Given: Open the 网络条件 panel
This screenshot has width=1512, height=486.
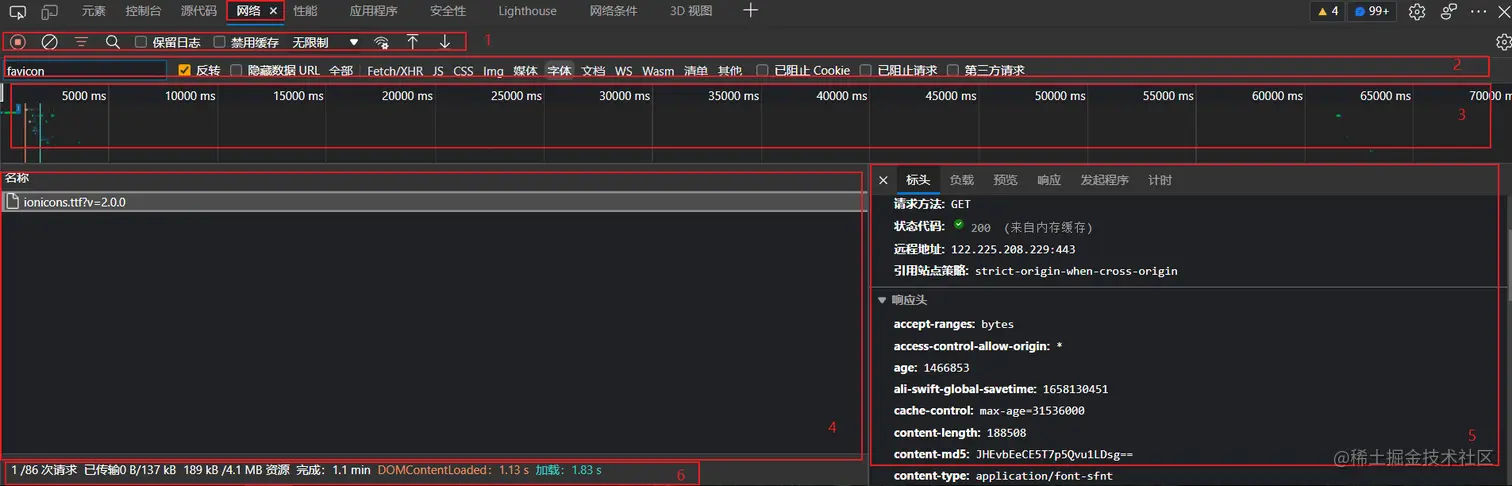Looking at the screenshot, I should coord(613,11).
